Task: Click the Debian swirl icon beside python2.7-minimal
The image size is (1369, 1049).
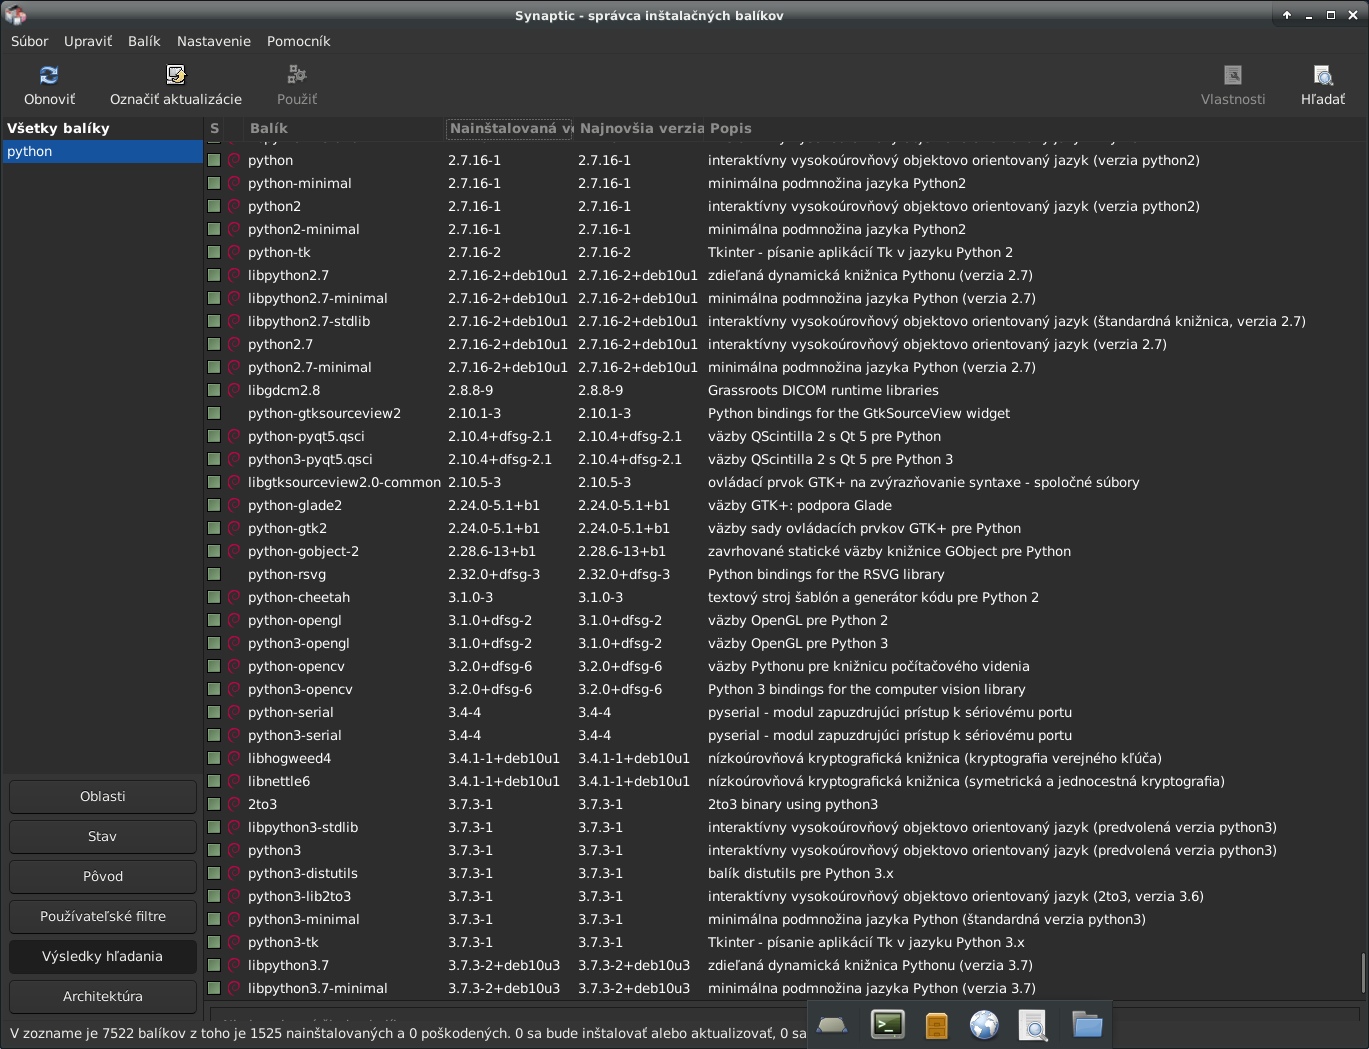Action: click(234, 367)
